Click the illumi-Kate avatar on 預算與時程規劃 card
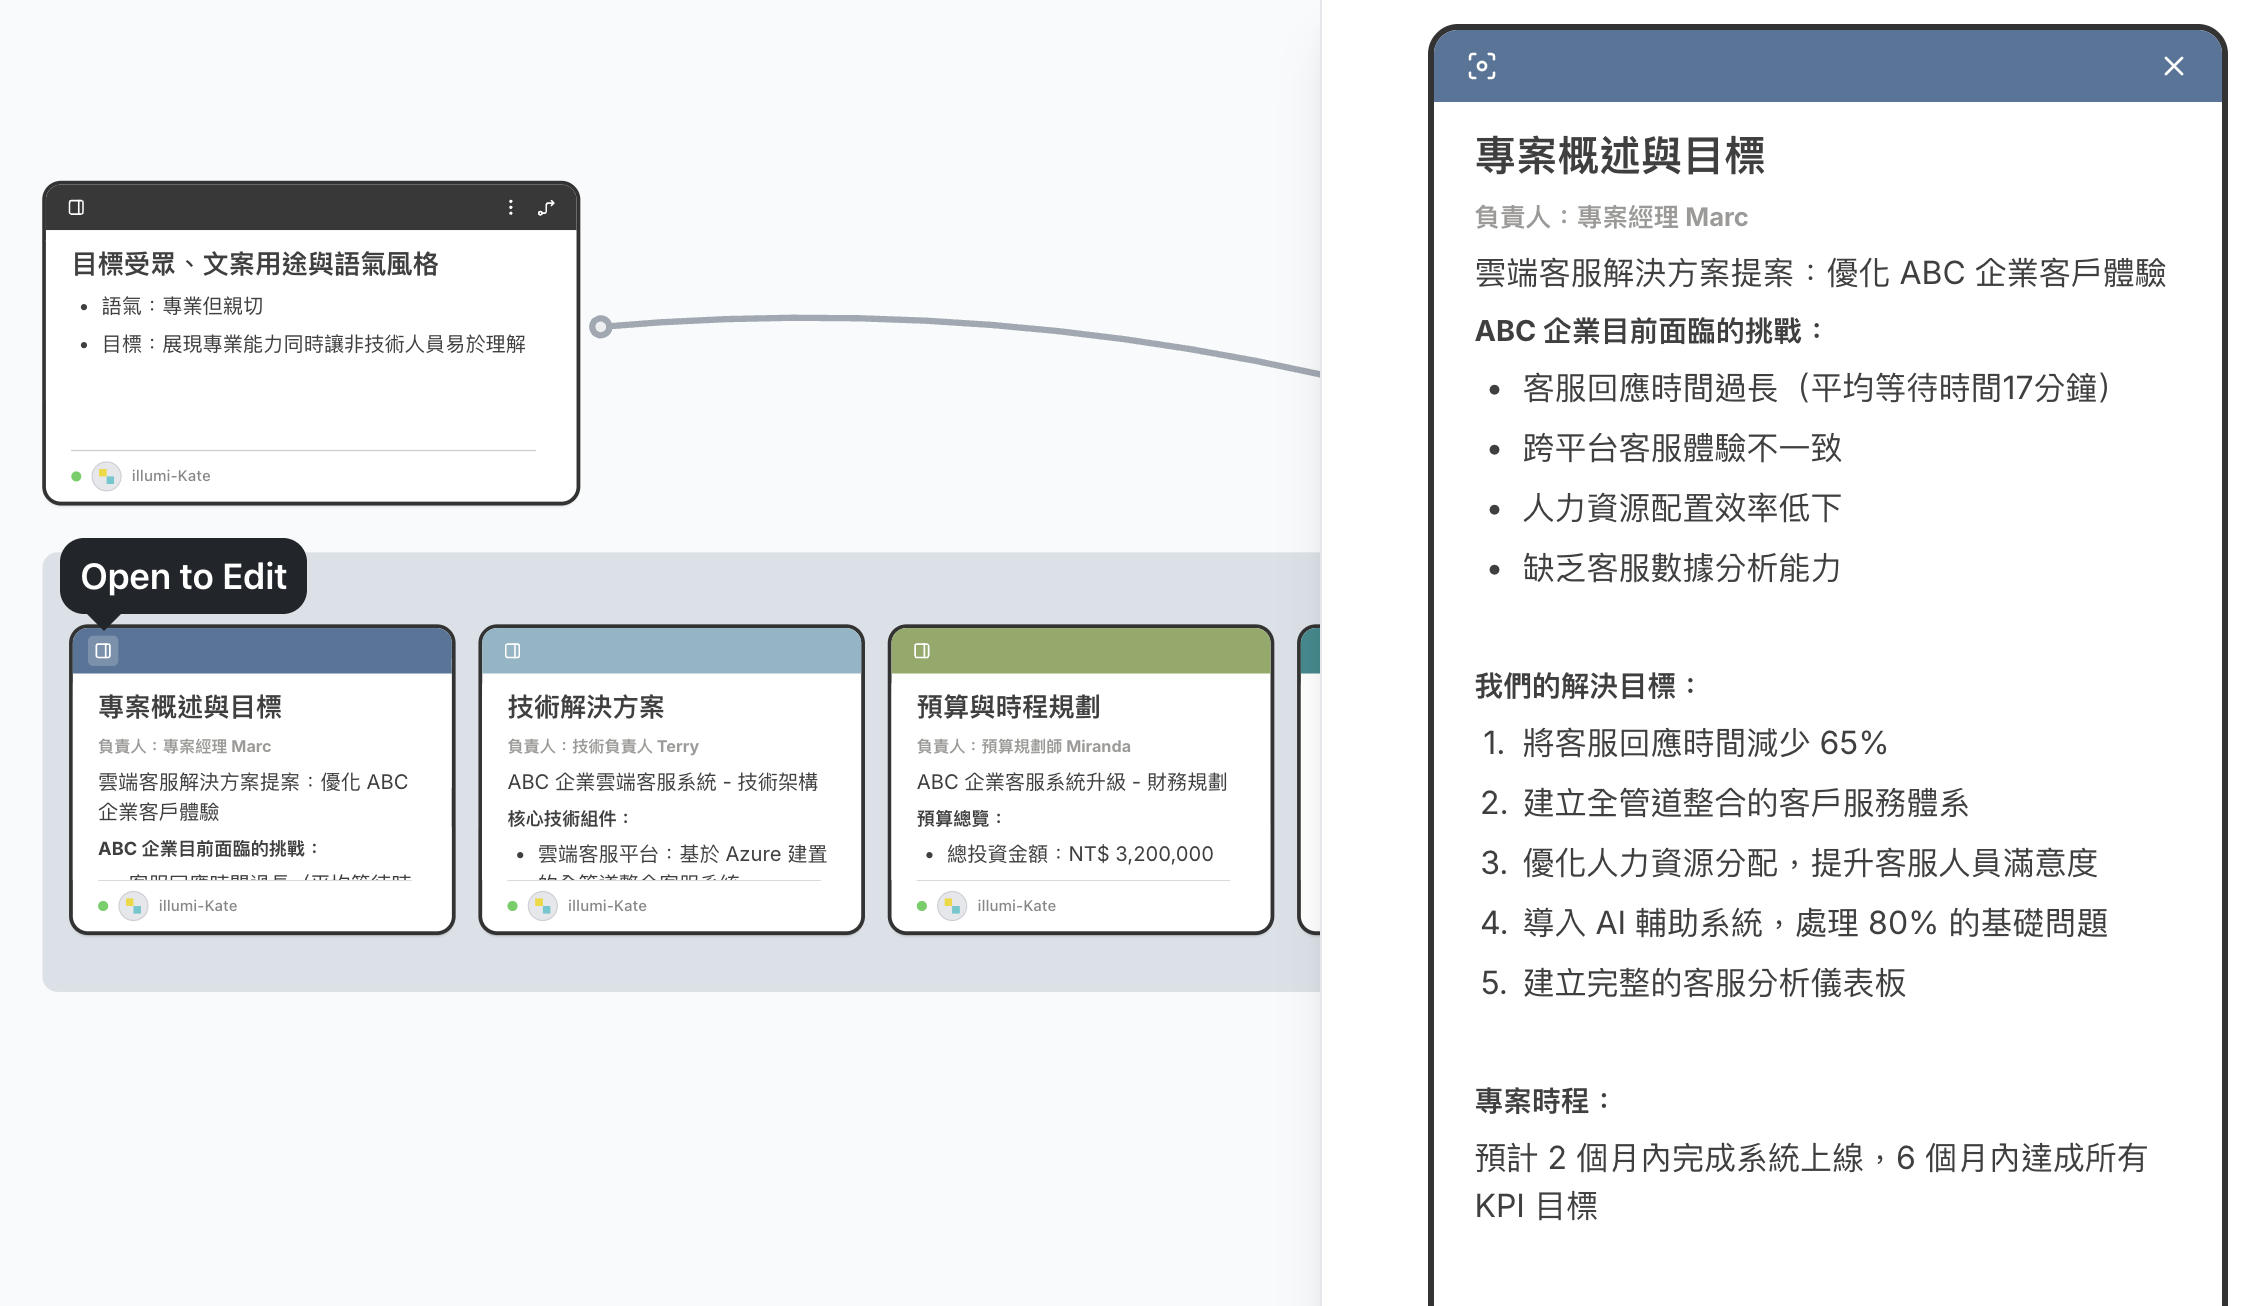Image resolution: width=2262 pixels, height=1306 pixels. (x=952, y=906)
